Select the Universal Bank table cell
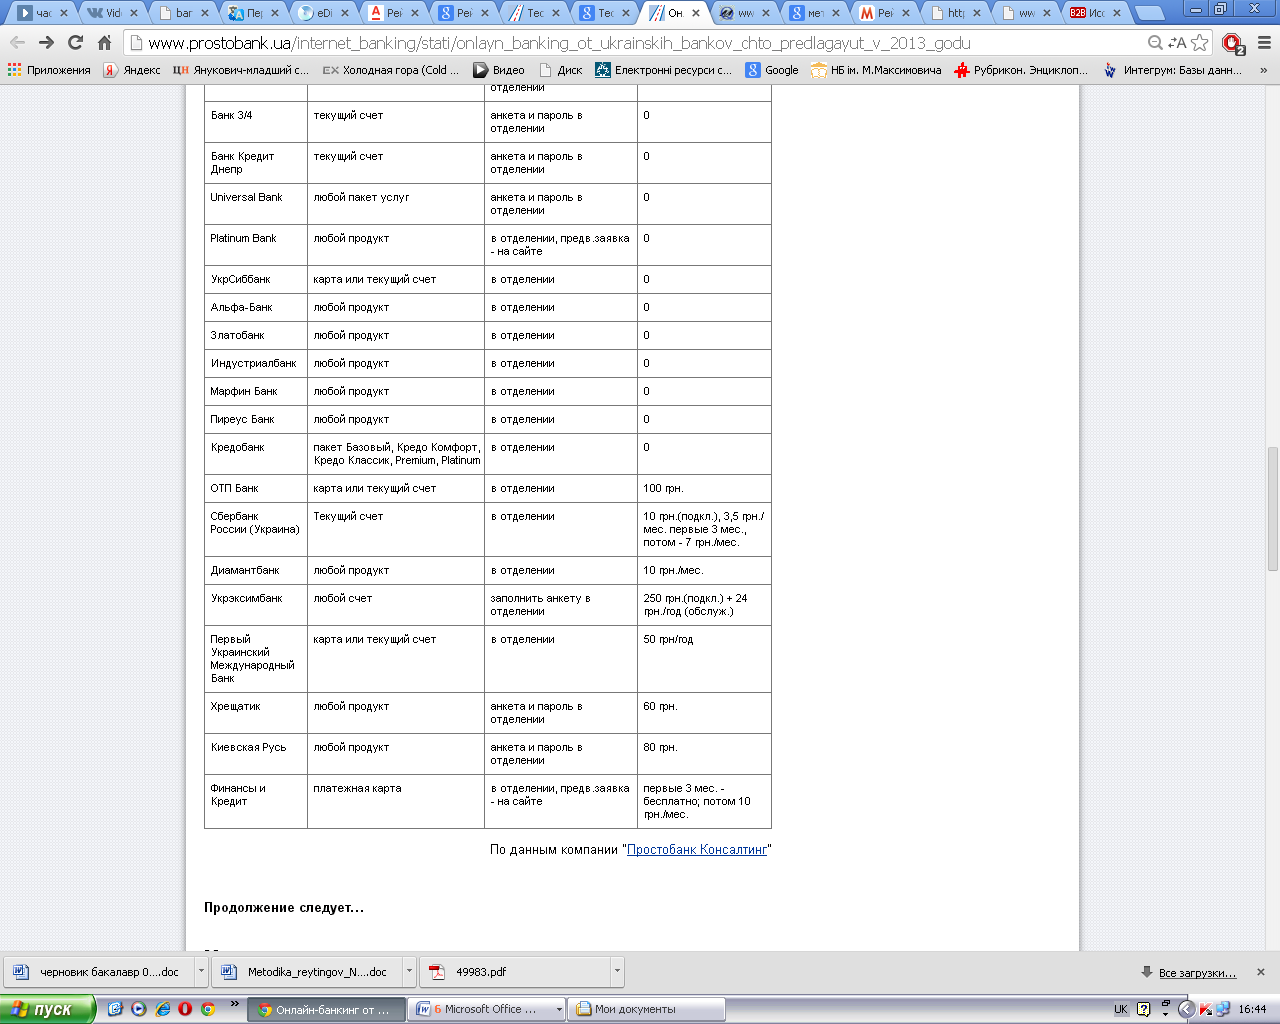The image size is (1280, 1024). [256, 204]
